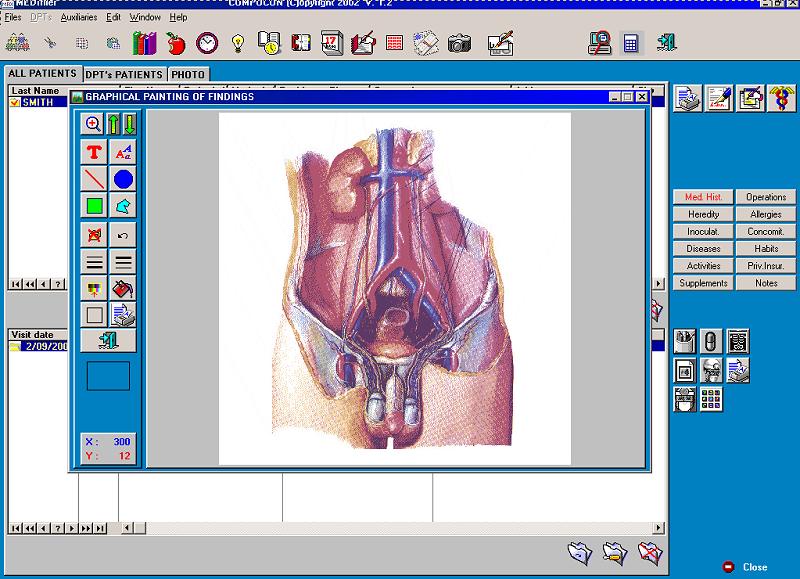Switch to the DPT's PATIENTS tab

(124, 74)
